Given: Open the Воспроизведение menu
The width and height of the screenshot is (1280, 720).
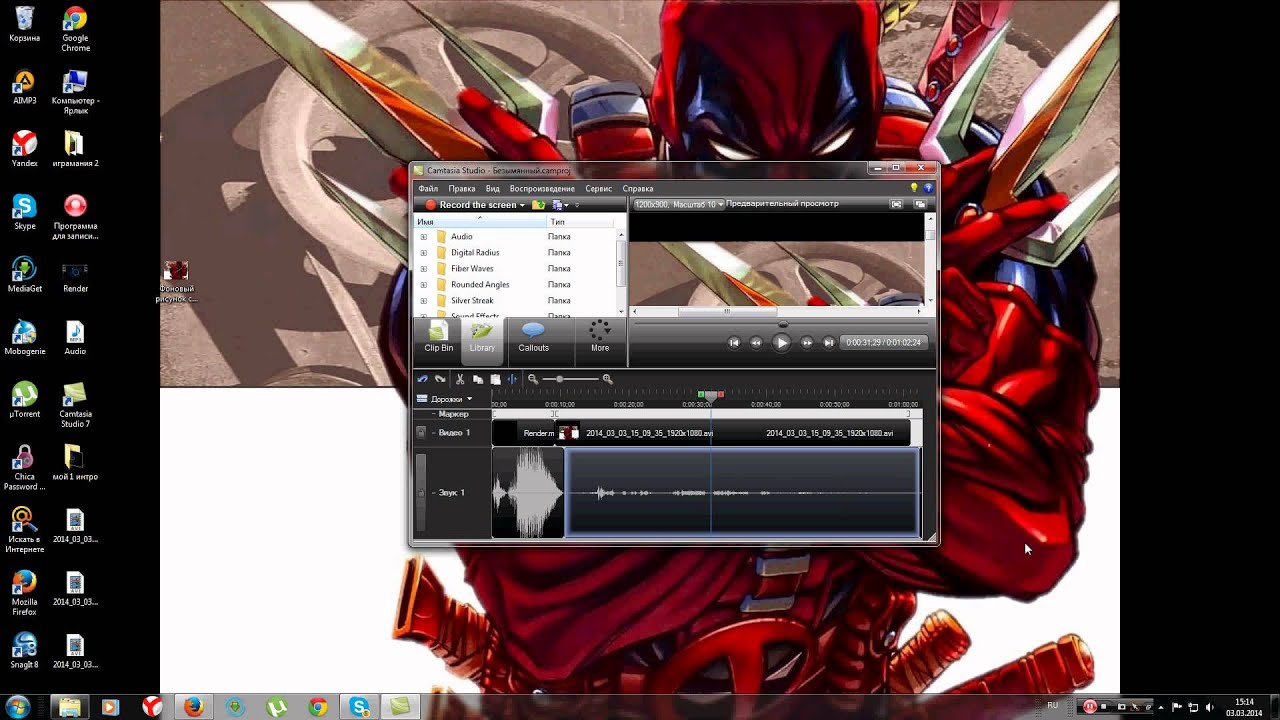Looking at the screenshot, I should pyautogui.click(x=542, y=188).
